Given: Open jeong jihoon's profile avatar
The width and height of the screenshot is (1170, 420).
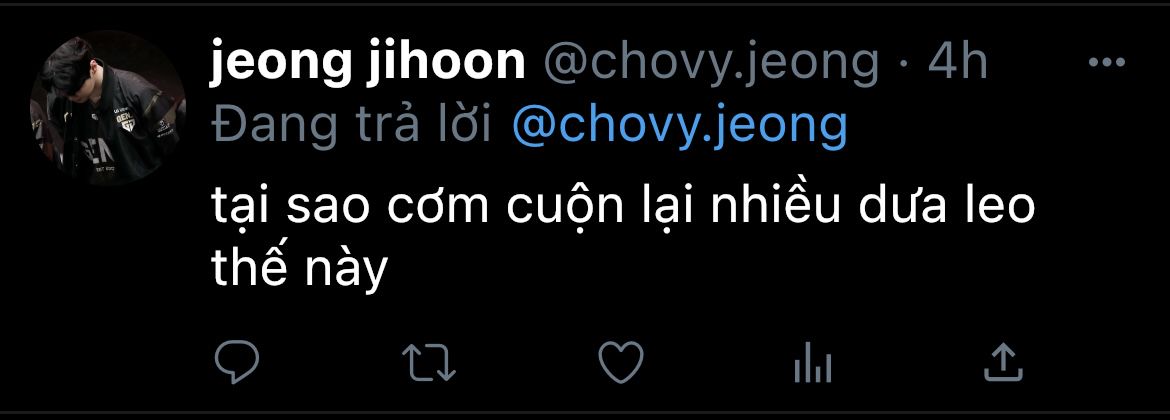Looking at the screenshot, I should pyautogui.click(x=107, y=107).
